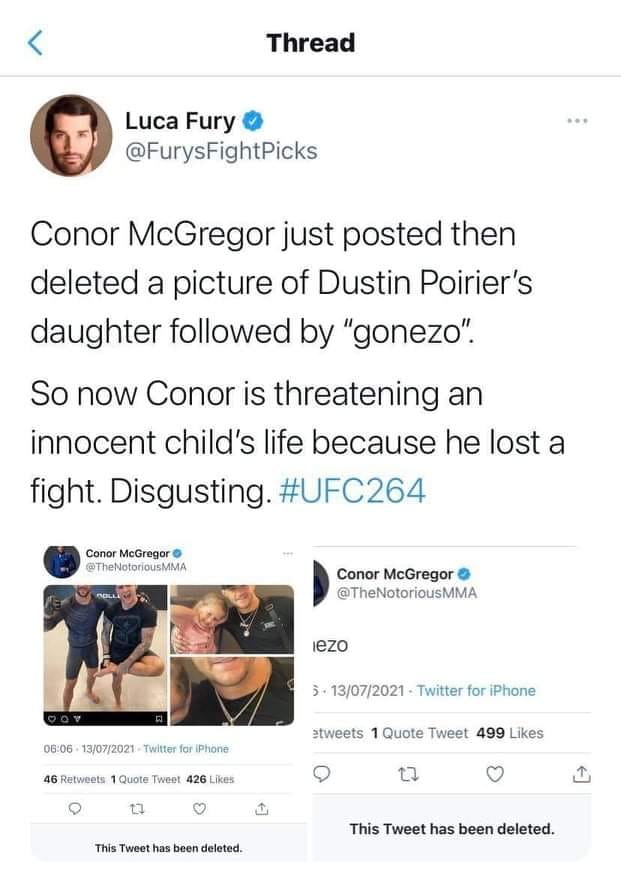Click the reply icon under 426 Likes

click(x=75, y=809)
